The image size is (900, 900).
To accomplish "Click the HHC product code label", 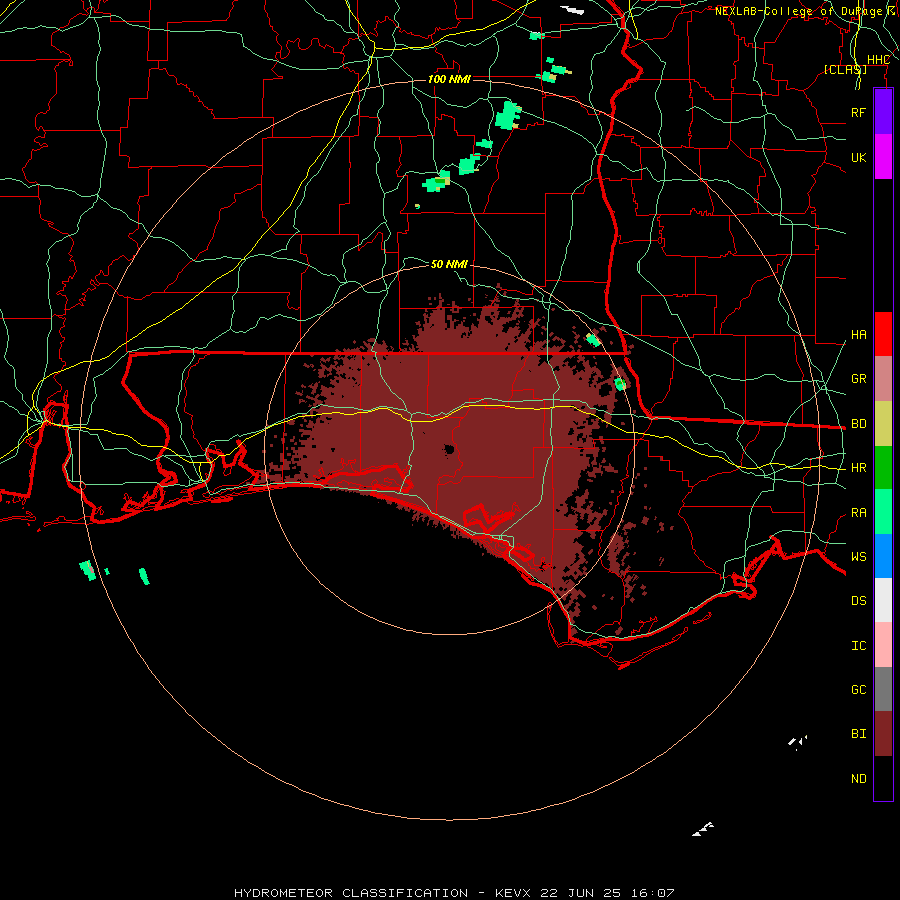I will pyautogui.click(x=879, y=60).
